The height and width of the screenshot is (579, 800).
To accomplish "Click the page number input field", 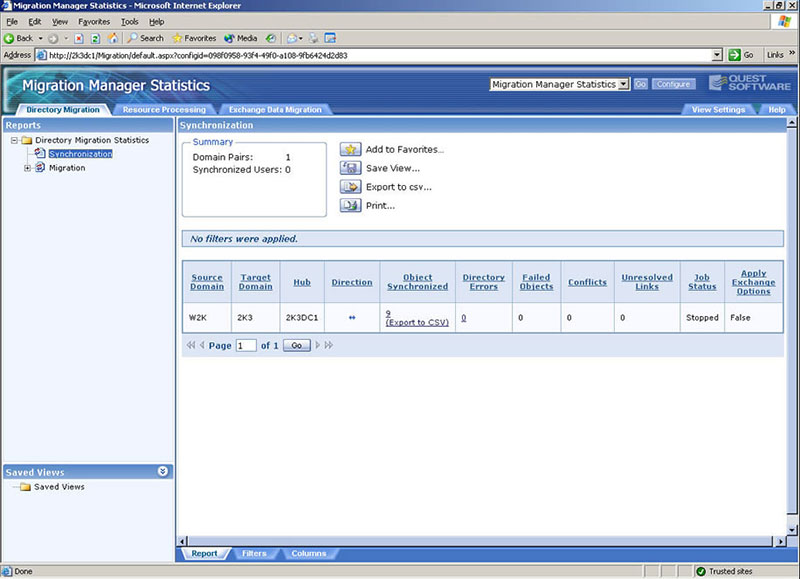I will (246, 345).
